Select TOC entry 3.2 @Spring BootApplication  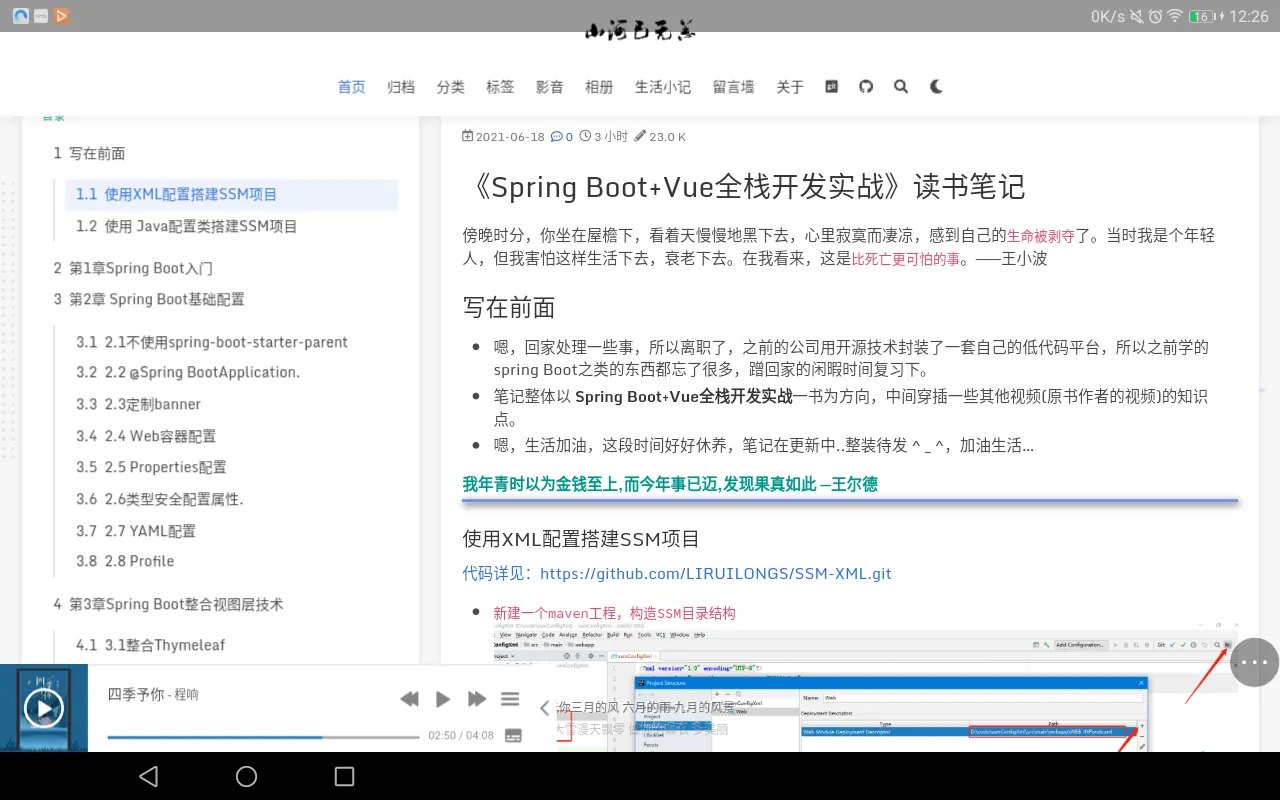(188, 372)
